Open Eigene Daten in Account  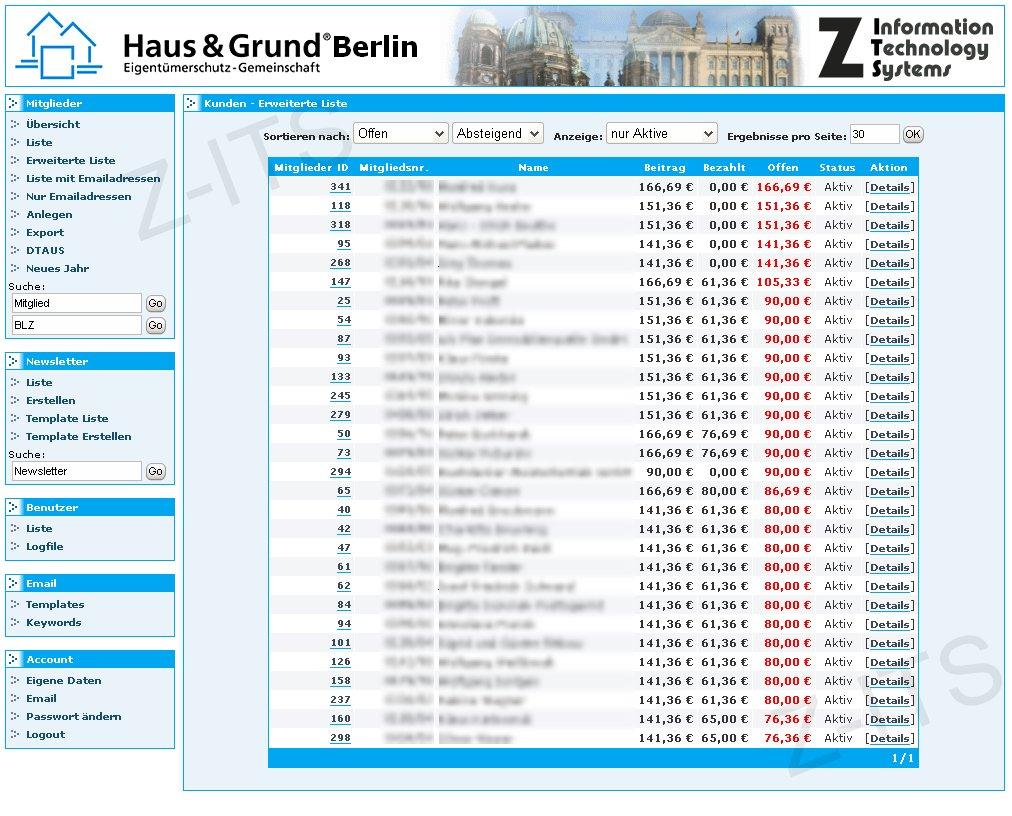click(x=63, y=681)
